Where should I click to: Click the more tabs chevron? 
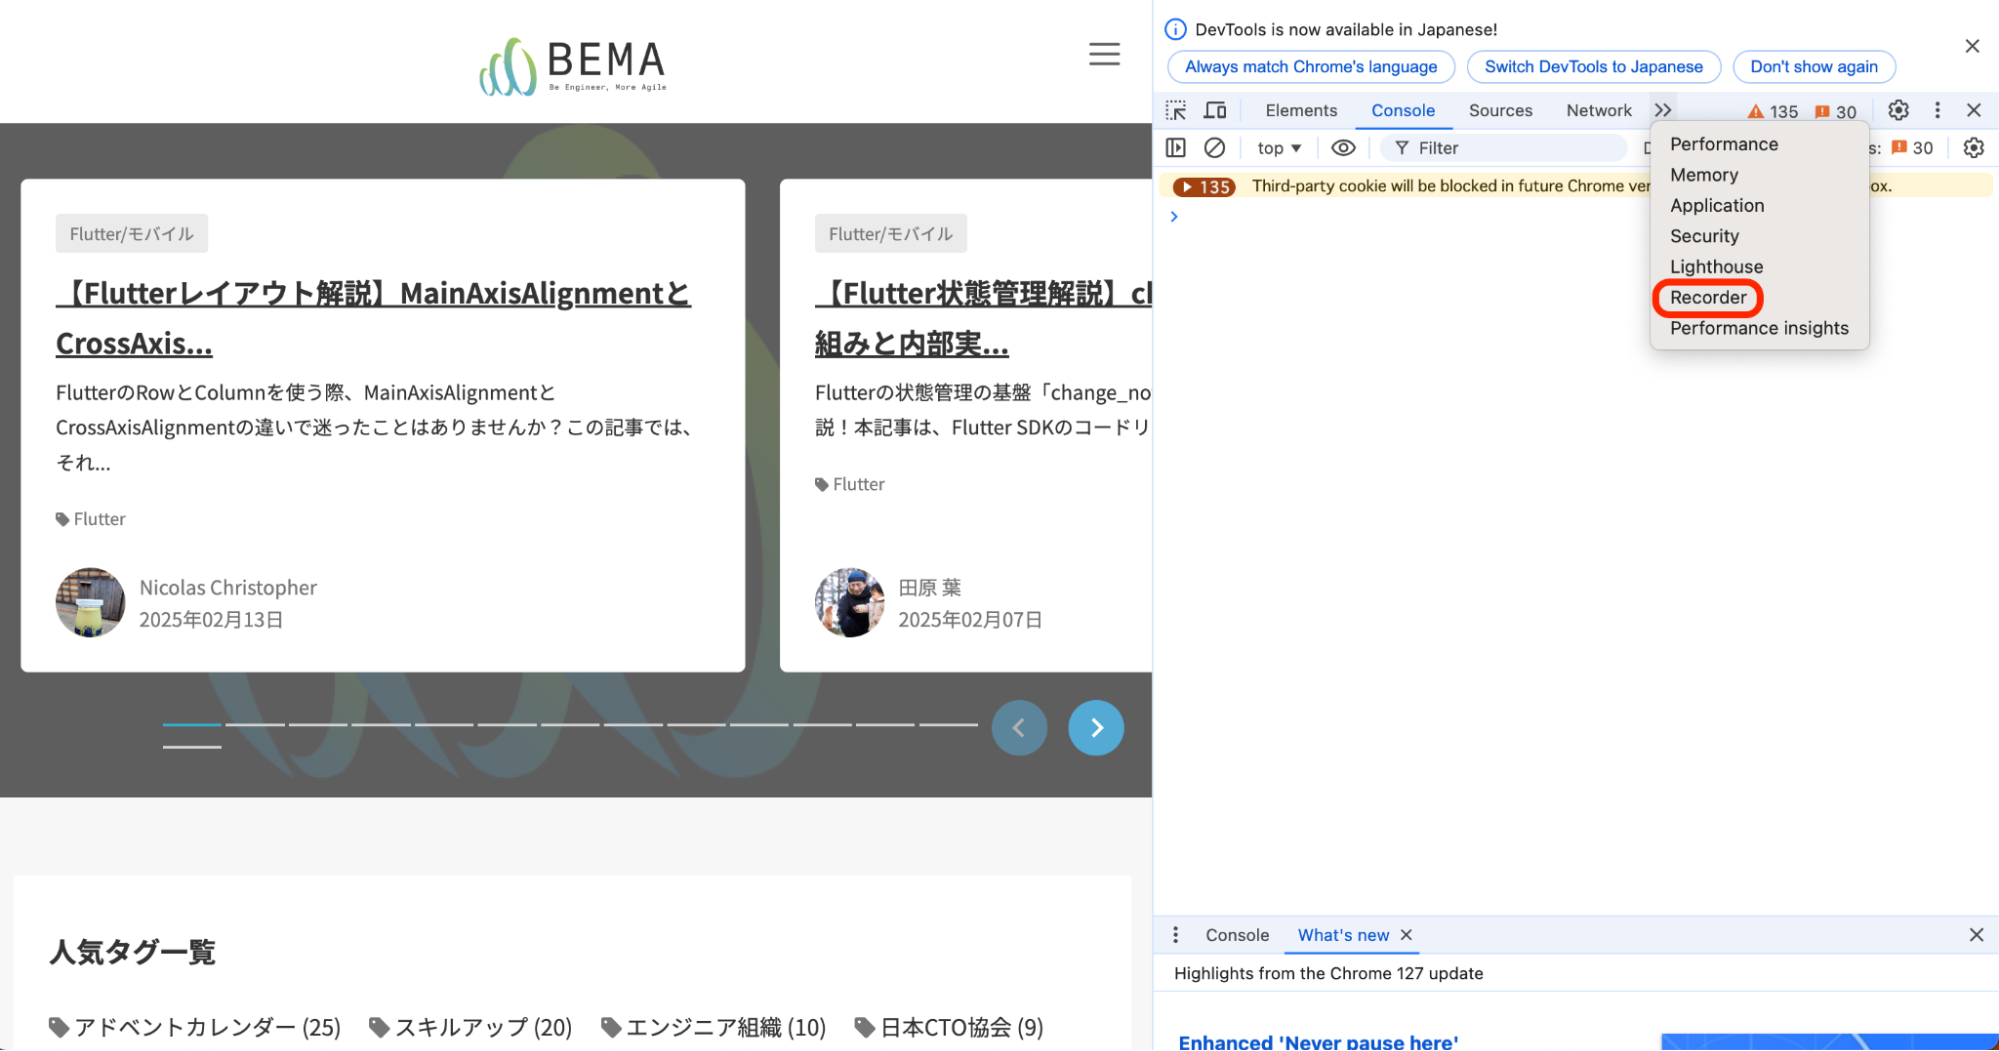(1662, 110)
